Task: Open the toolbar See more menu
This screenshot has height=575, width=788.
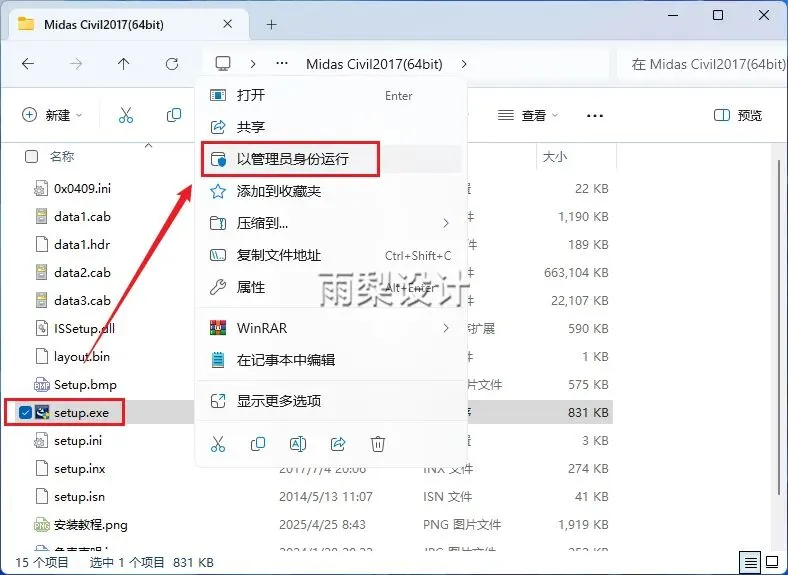Action: 595,116
